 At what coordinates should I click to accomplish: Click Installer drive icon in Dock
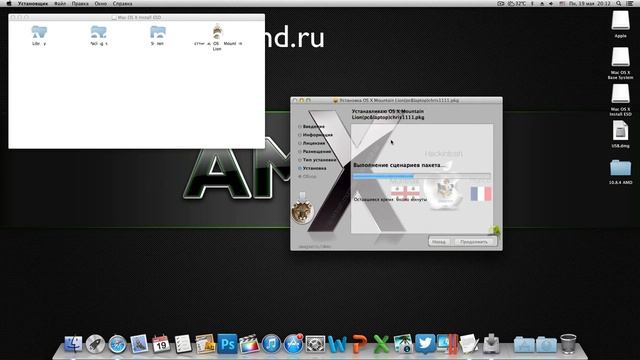click(x=491, y=344)
